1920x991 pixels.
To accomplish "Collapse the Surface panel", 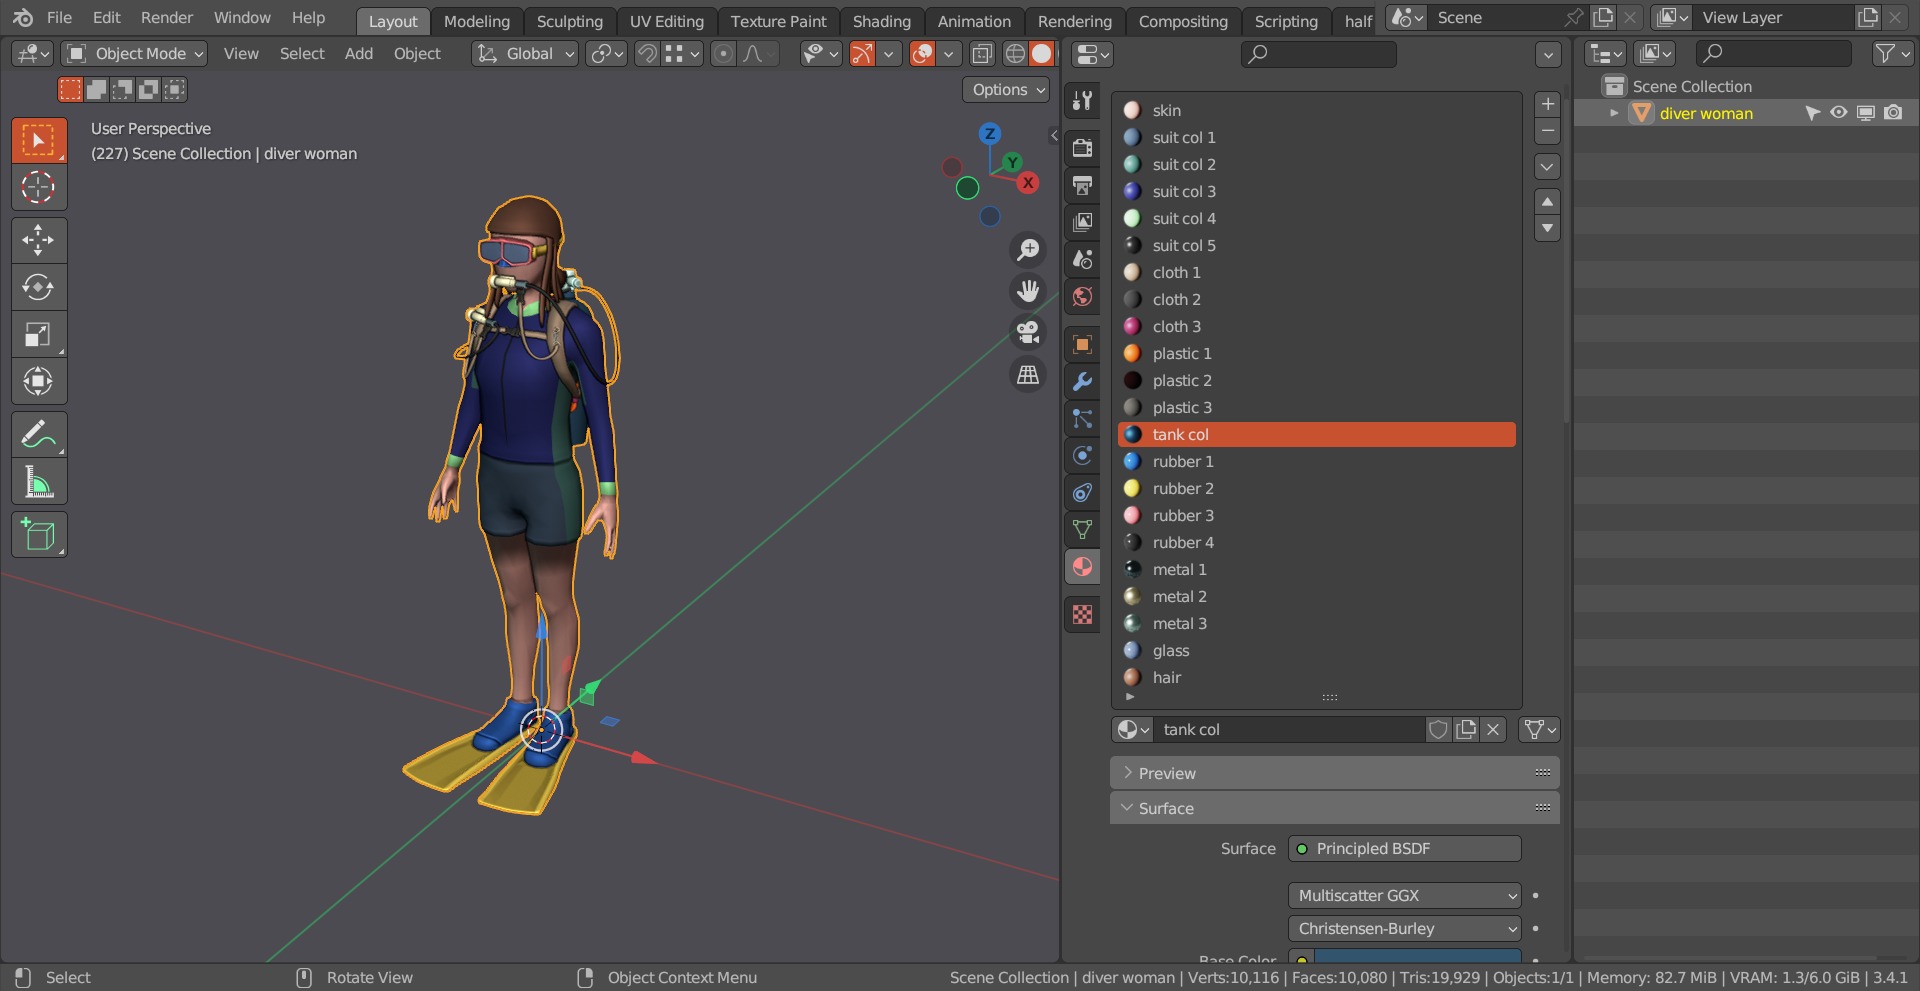I will 1335,808.
